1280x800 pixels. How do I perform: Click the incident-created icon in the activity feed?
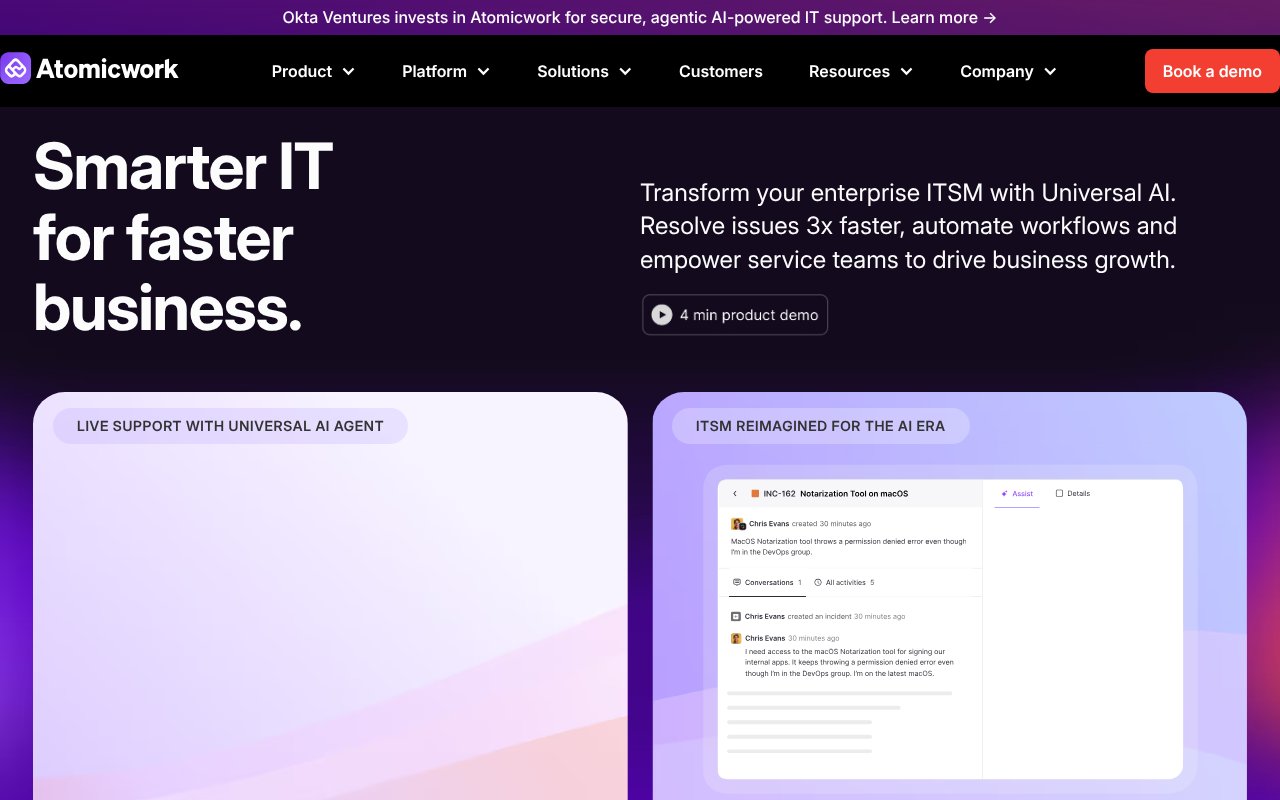pos(735,616)
